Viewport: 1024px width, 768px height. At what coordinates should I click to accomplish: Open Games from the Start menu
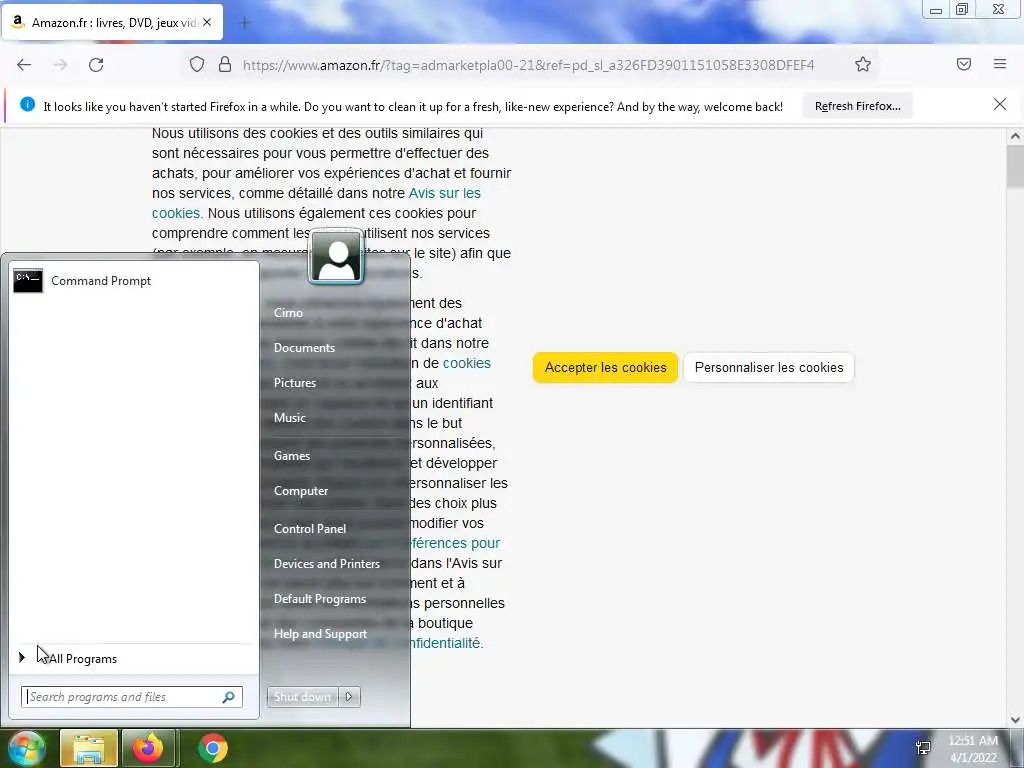pos(291,456)
